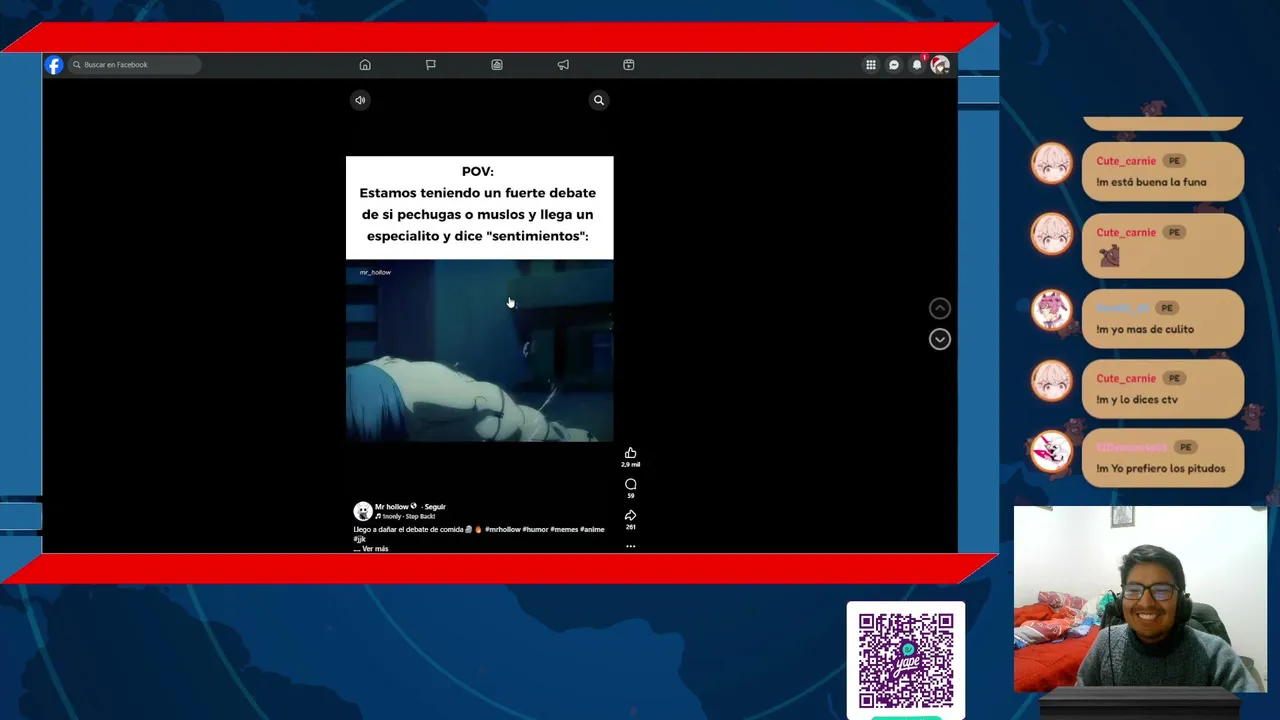Click the Yape QR code
The image size is (1280, 720).
[x=906, y=660]
